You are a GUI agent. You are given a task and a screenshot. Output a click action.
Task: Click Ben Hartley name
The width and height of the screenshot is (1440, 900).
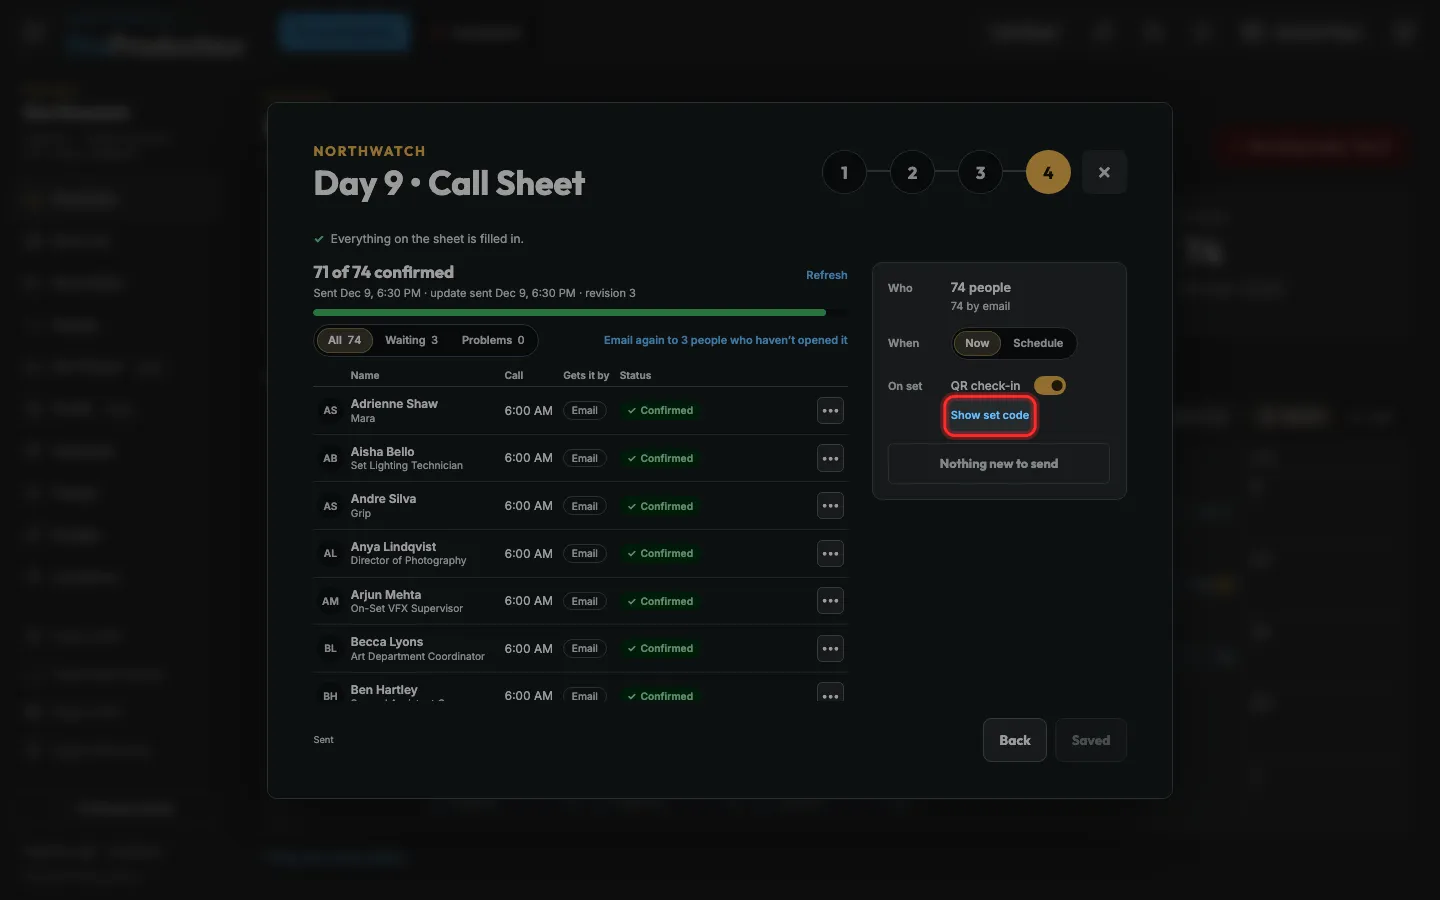coord(384,690)
